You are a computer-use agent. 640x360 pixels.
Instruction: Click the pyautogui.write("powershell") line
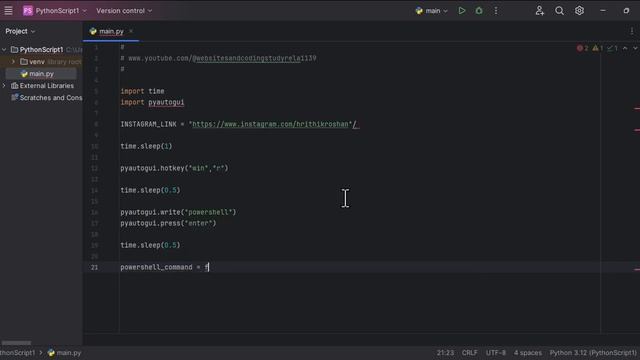coord(178,212)
